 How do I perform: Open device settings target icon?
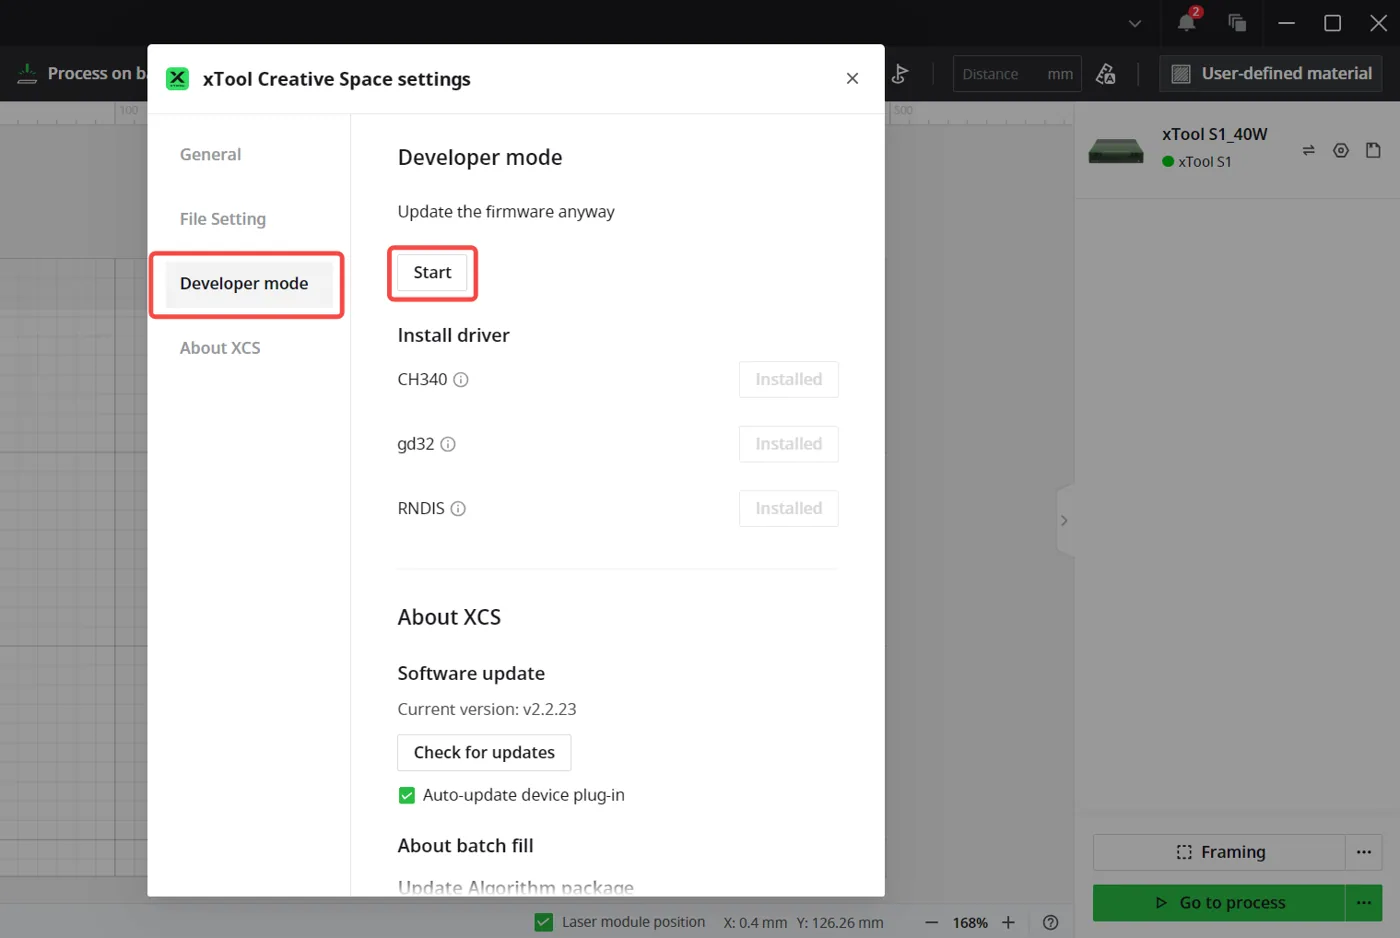pyautogui.click(x=1341, y=150)
